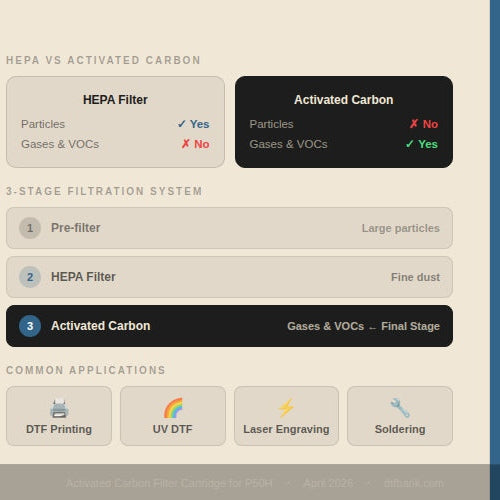The width and height of the screenshot is (500, 500).
Task: Open the HEPA Filter comparison card title
Action: [x=115, y=100]
